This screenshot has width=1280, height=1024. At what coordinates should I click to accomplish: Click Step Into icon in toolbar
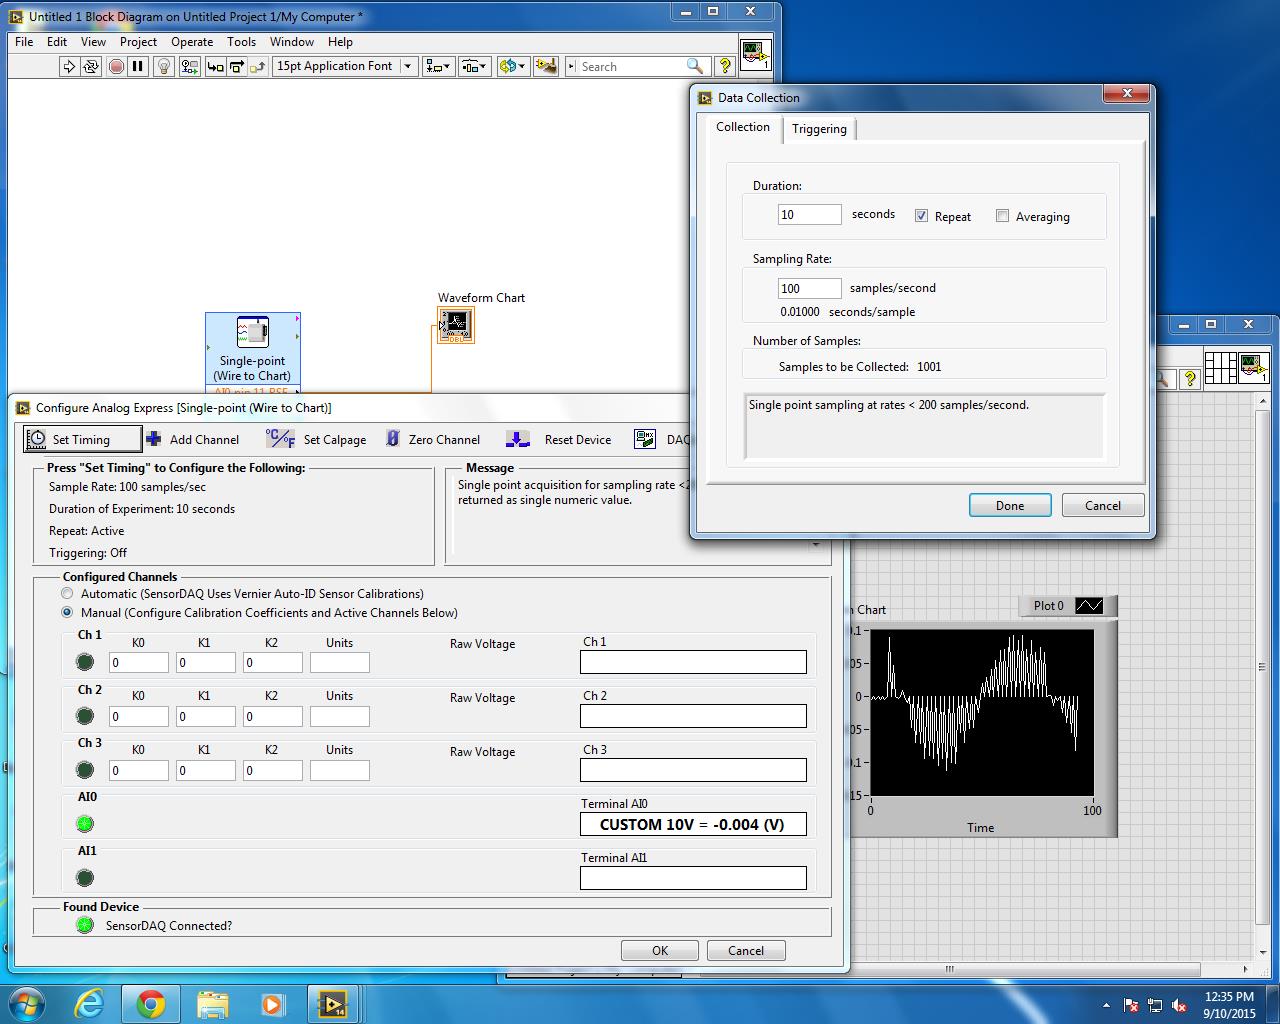(x=215, y=67)
